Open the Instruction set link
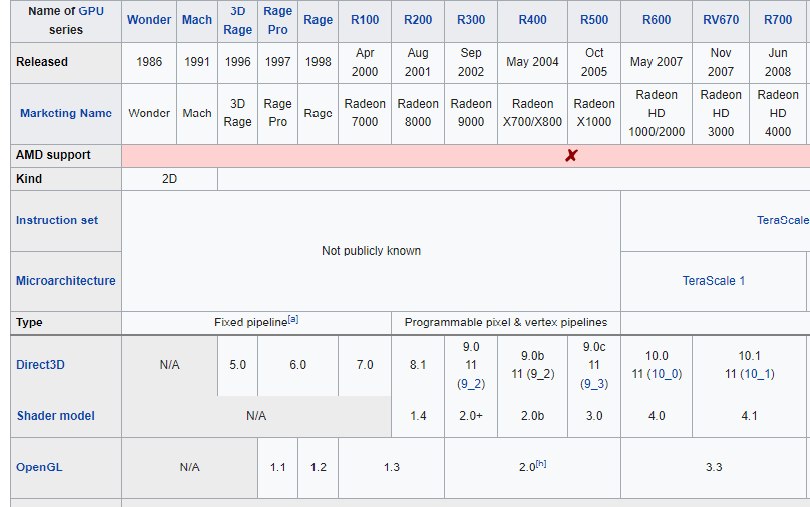Screen dimensions: 810x507 [x=57, y=220]
